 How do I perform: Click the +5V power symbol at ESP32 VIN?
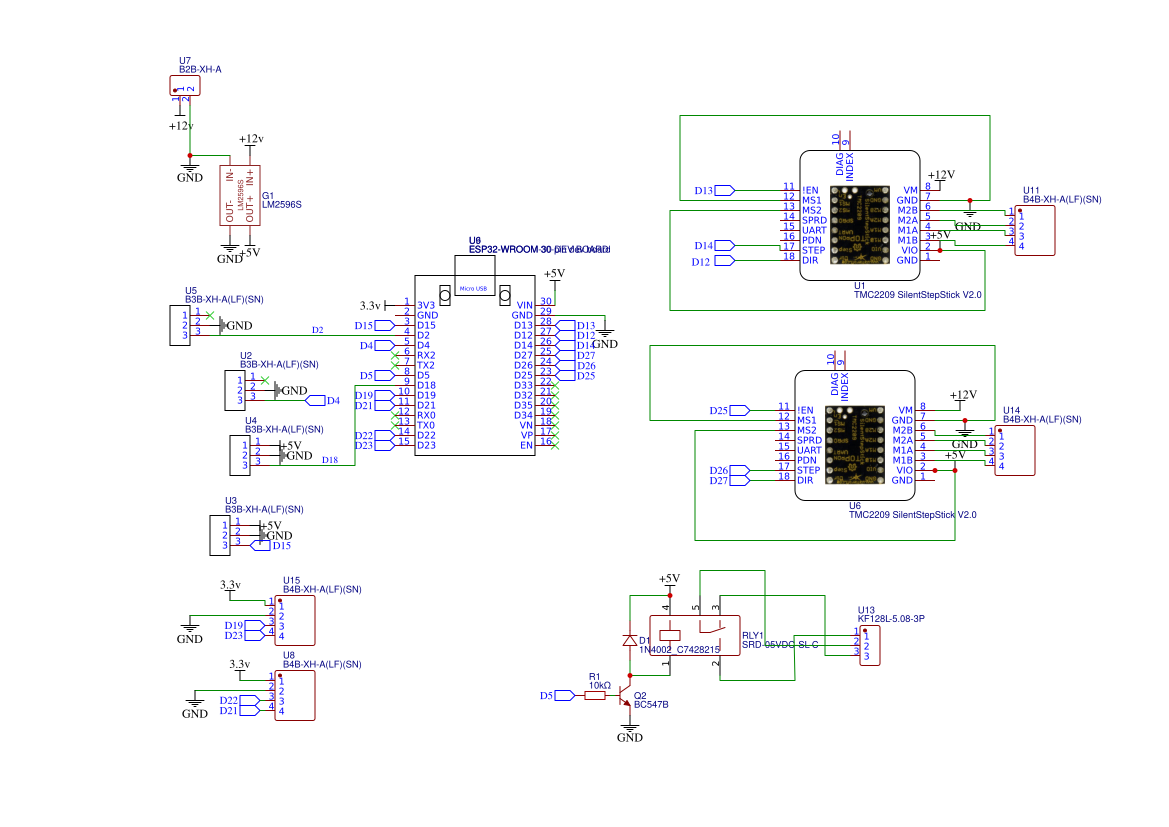(555, 277)
